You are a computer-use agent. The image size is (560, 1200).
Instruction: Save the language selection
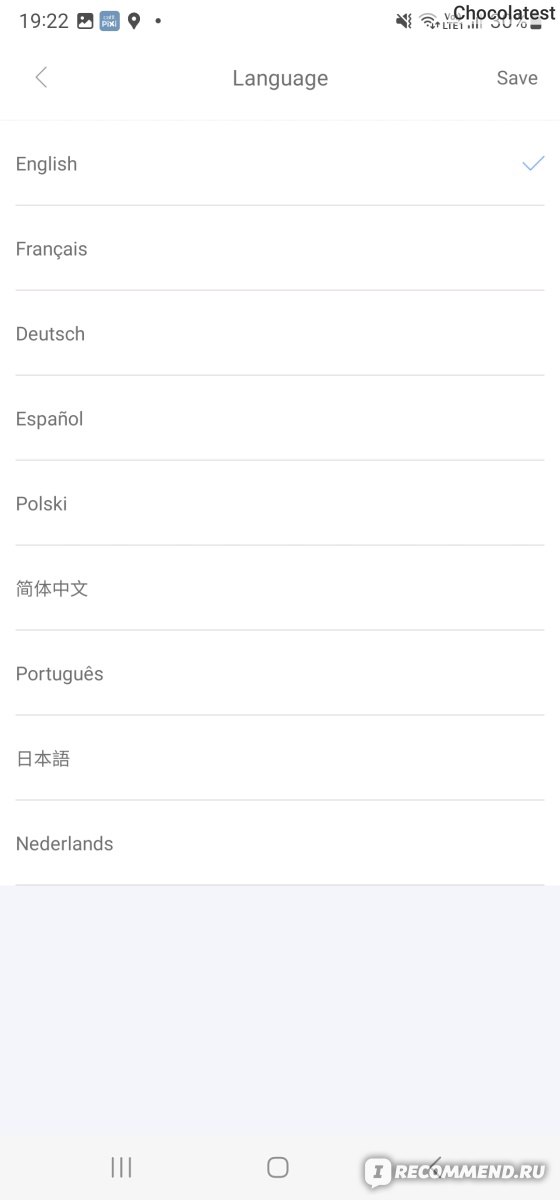(x=517, y=78)
